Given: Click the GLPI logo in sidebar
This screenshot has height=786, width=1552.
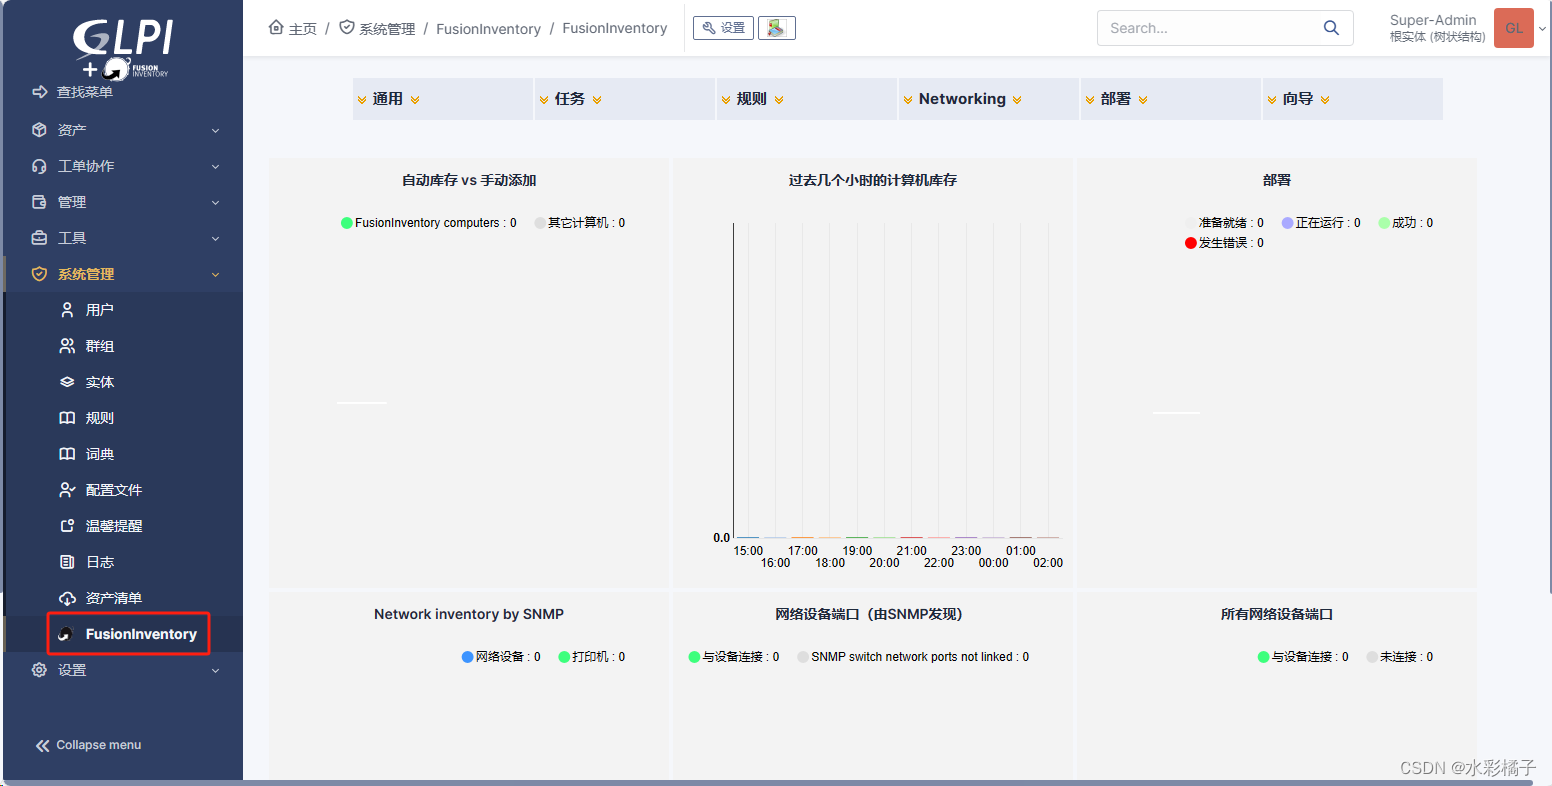Looking at the screenshot, I should (x=122, y=47).
